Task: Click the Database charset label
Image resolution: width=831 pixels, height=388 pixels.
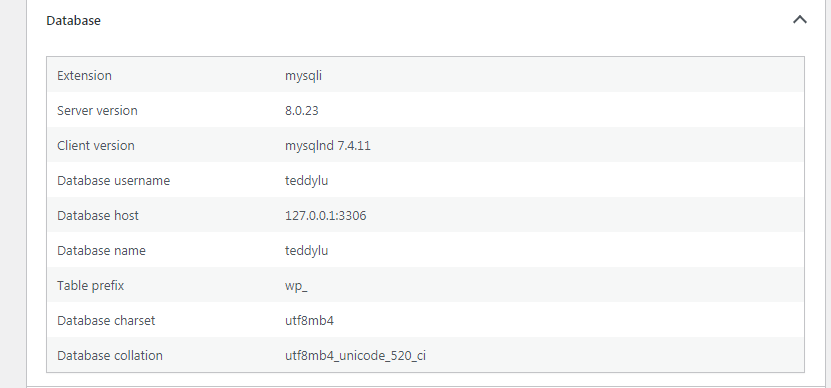Action: [x=106, y=320]
